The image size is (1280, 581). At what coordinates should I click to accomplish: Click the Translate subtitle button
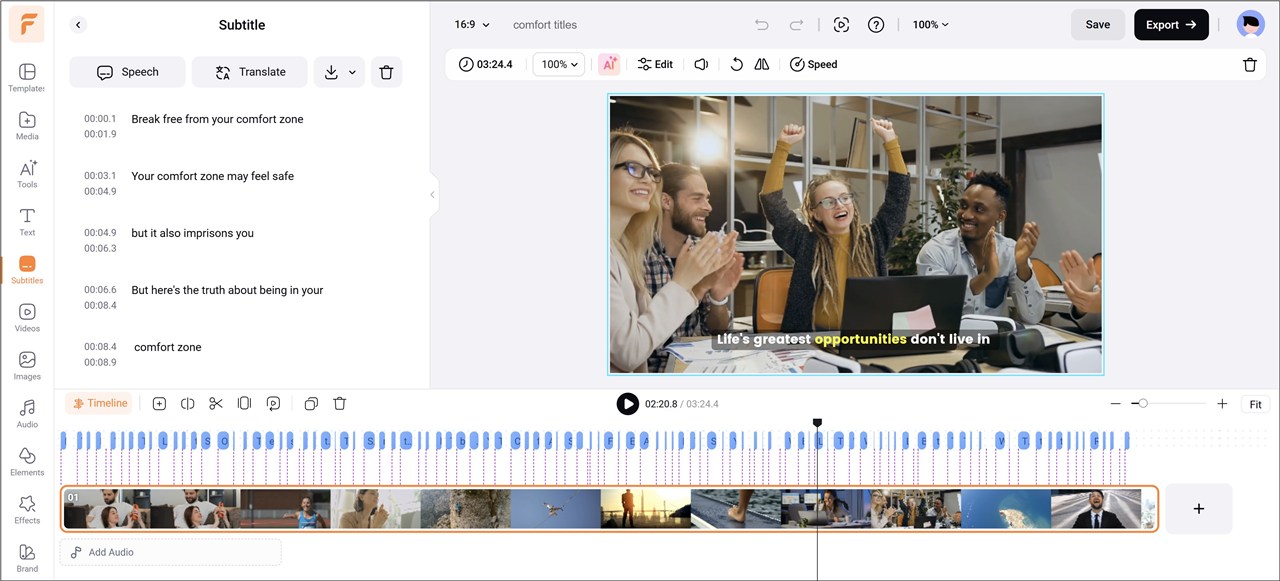coord(249,72)
